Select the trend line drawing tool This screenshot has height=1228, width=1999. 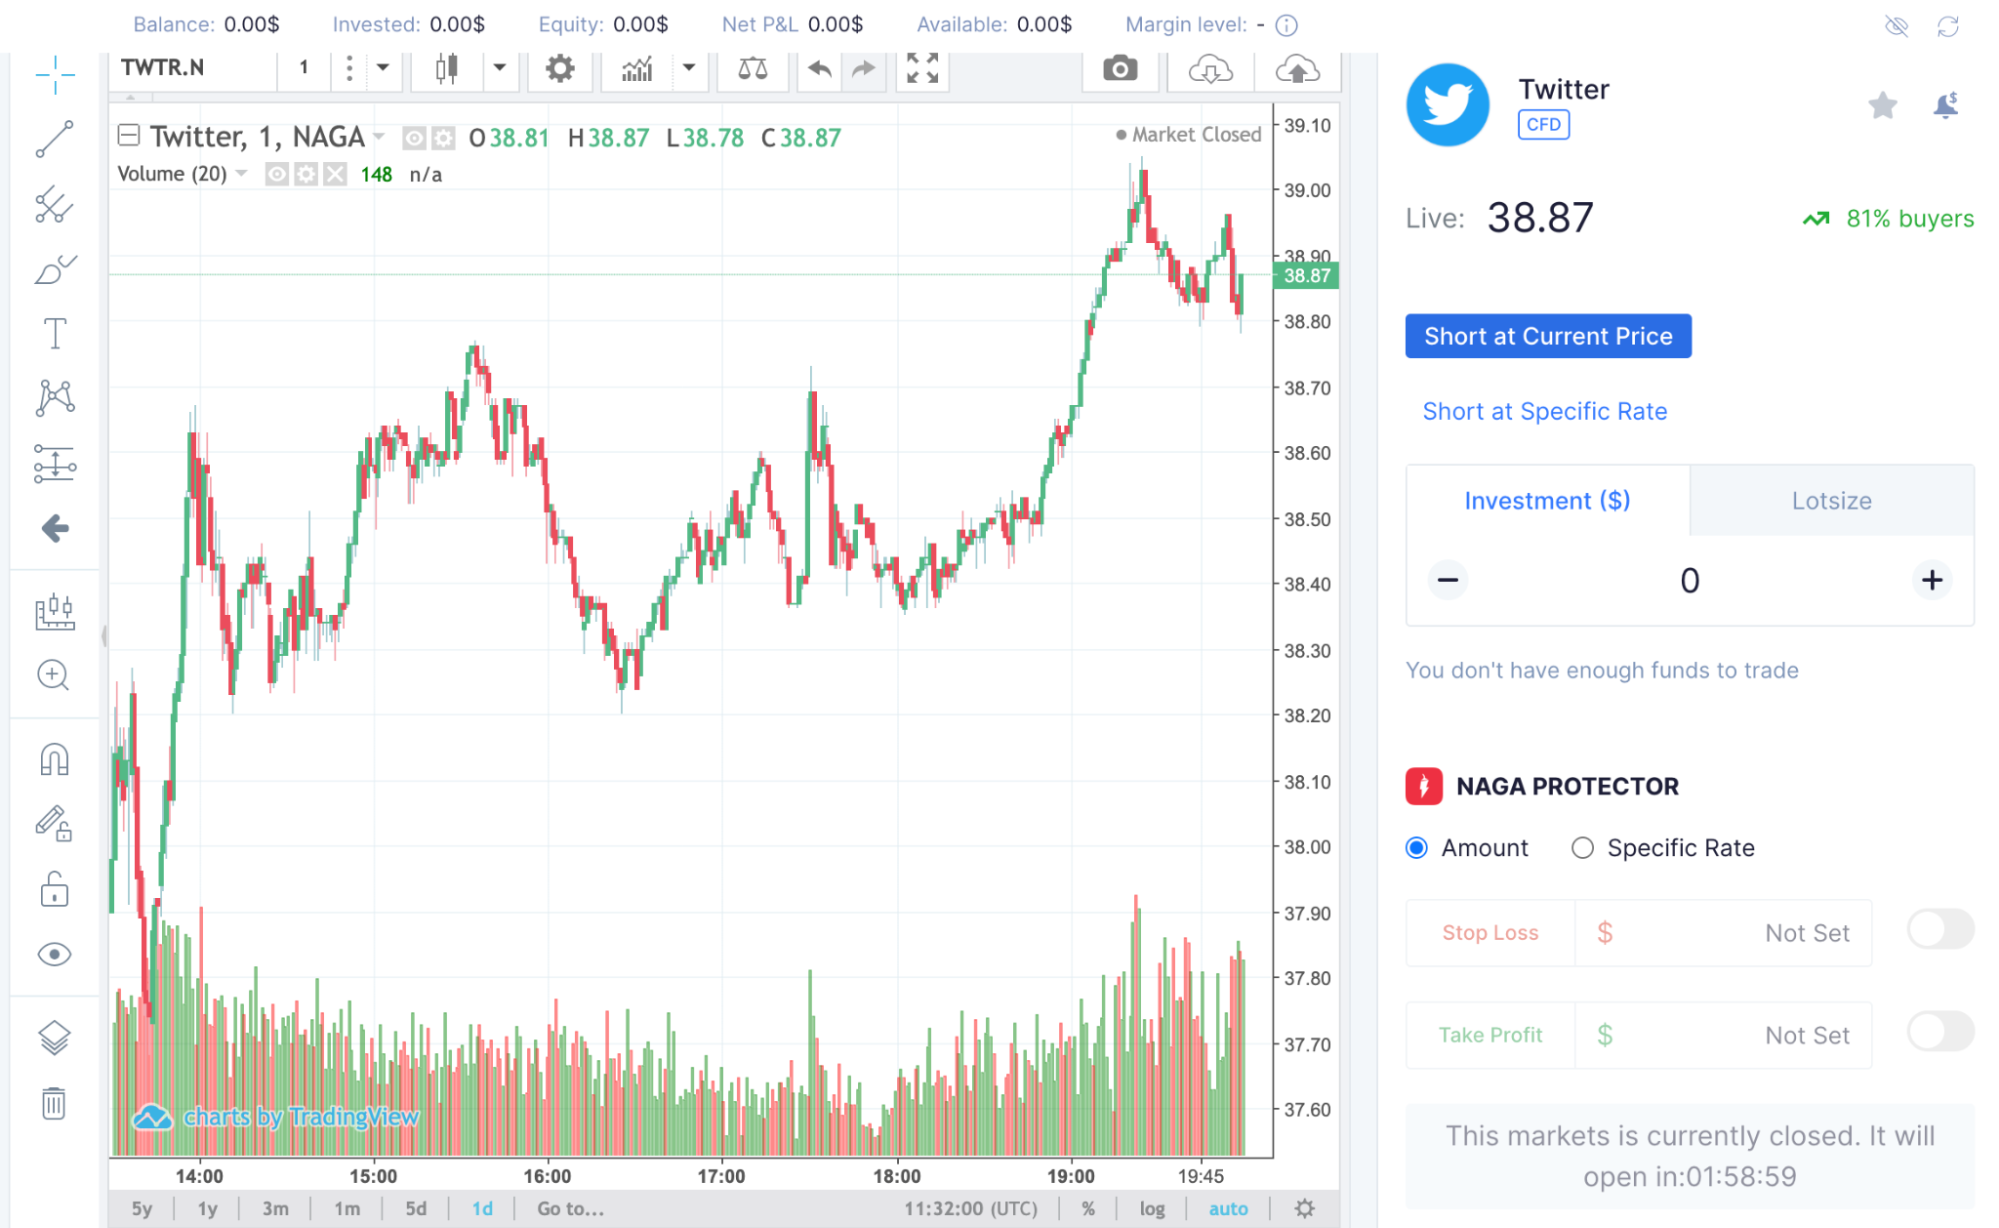click(x=54, y=139)
